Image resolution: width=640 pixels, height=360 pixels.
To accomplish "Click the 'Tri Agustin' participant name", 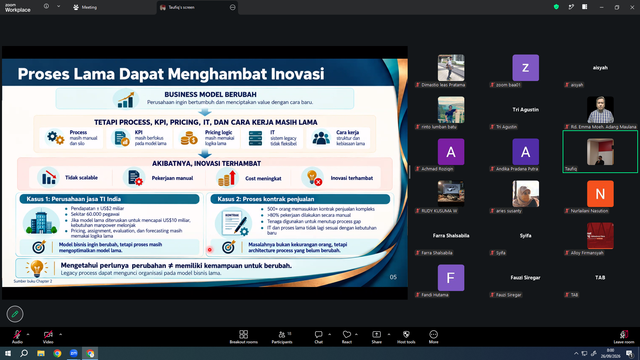I will point(525,110).
